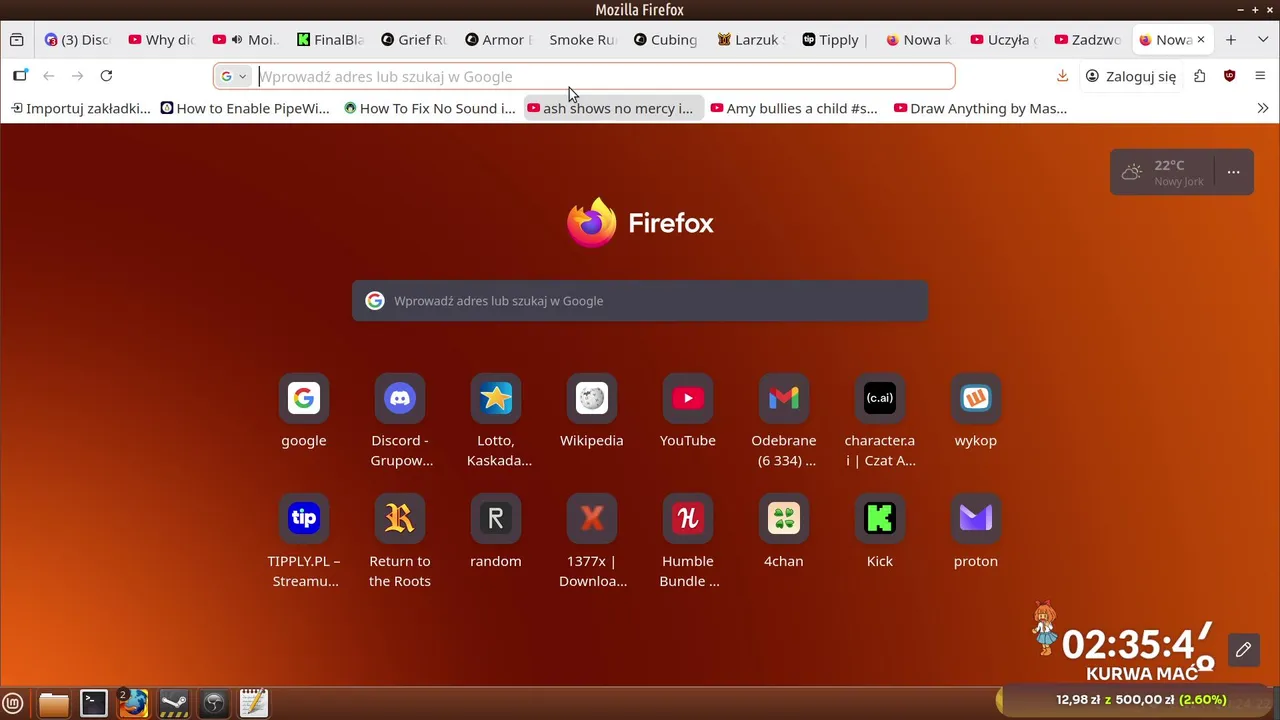
Task: Close the active Nowa tab
Action: pos(1201,40)
